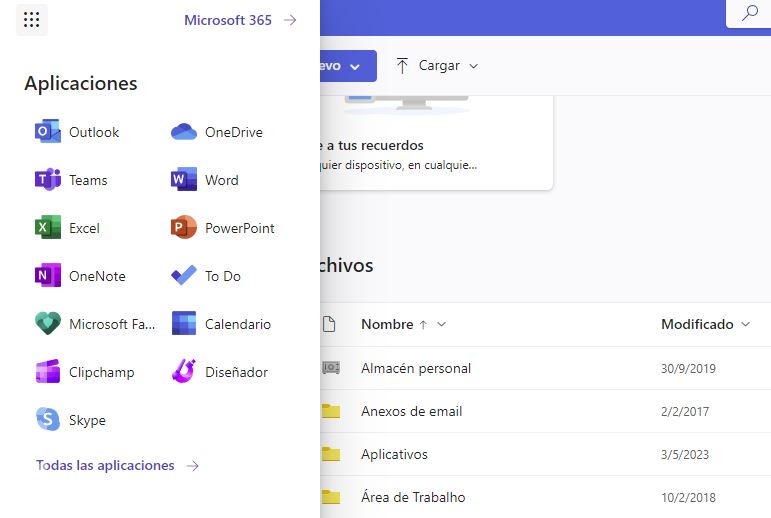This screenshot has height=518, width=771.
Task: Launch the Teams app
Action: [x=71, y=180]
